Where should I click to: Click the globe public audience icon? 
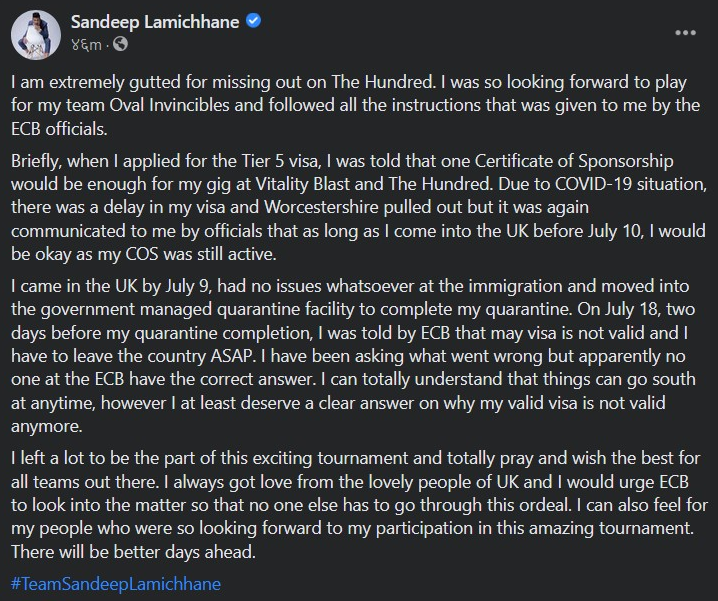pyautogui.click(x=120, y=43)
